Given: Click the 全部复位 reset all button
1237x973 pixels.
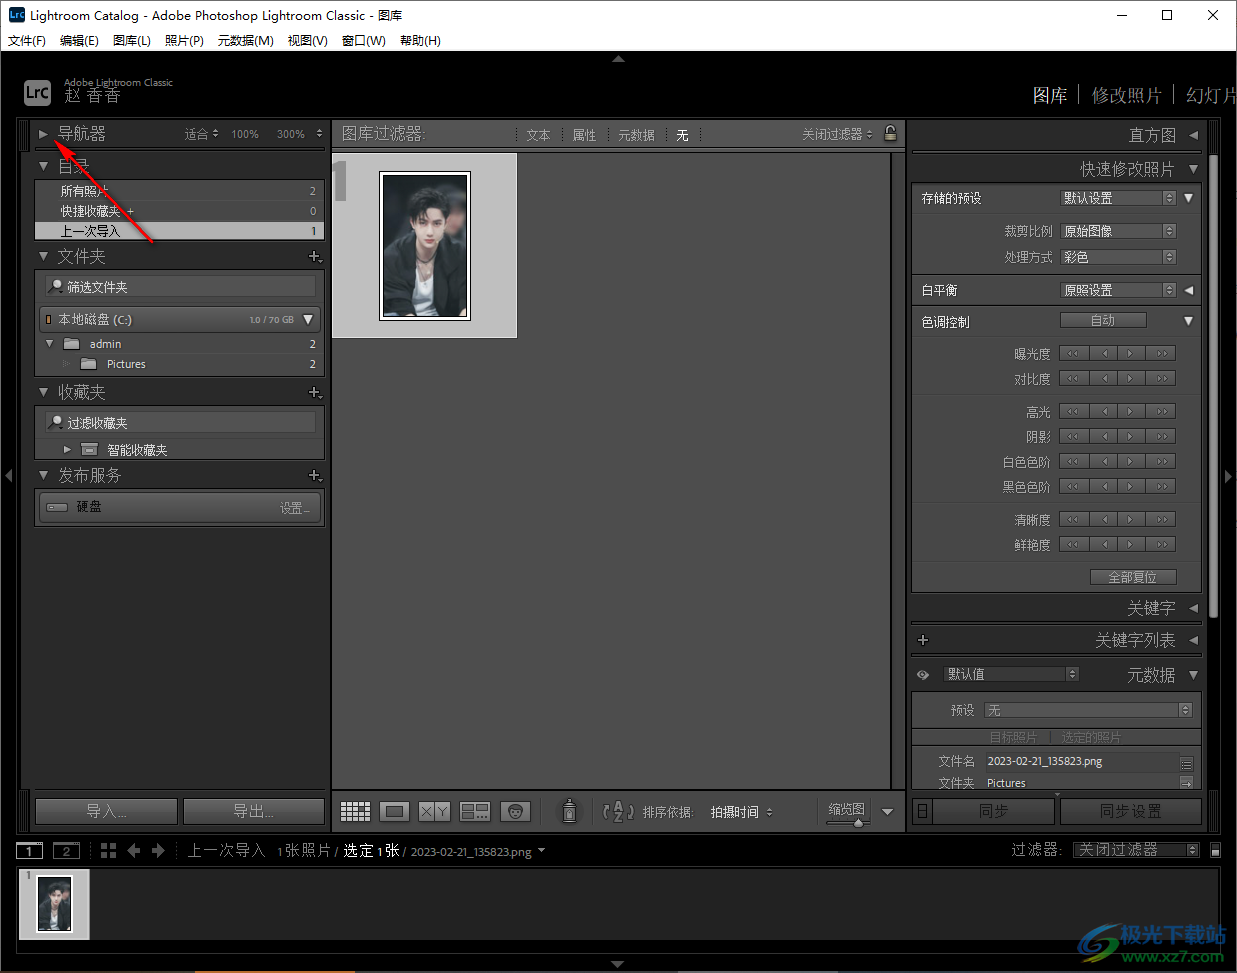Looking at the screenshot, I should (1133, 577).
